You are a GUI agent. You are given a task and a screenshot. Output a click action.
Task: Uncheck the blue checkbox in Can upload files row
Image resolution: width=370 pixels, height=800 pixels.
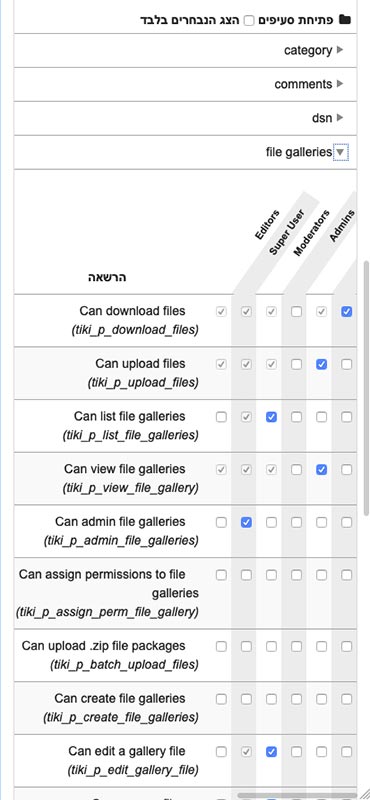pyautogui.click(x=321, y=364)
